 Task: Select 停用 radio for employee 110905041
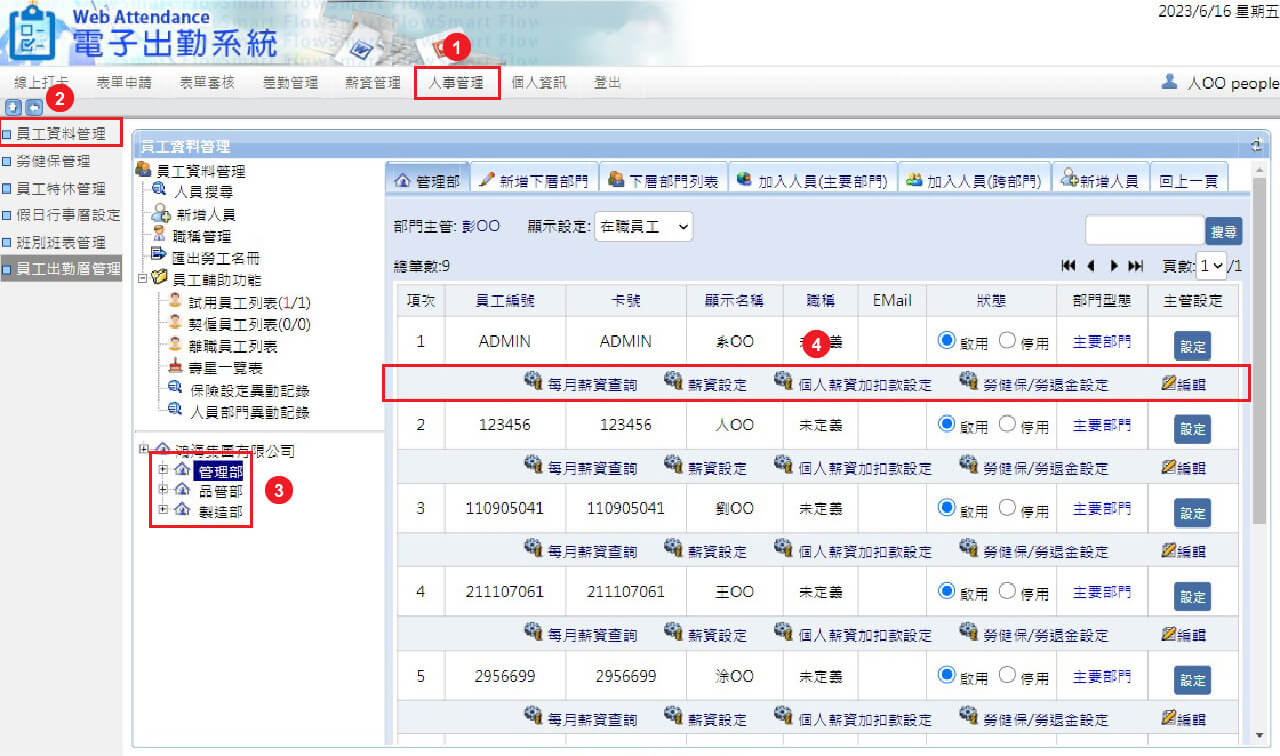[1007, 507]
